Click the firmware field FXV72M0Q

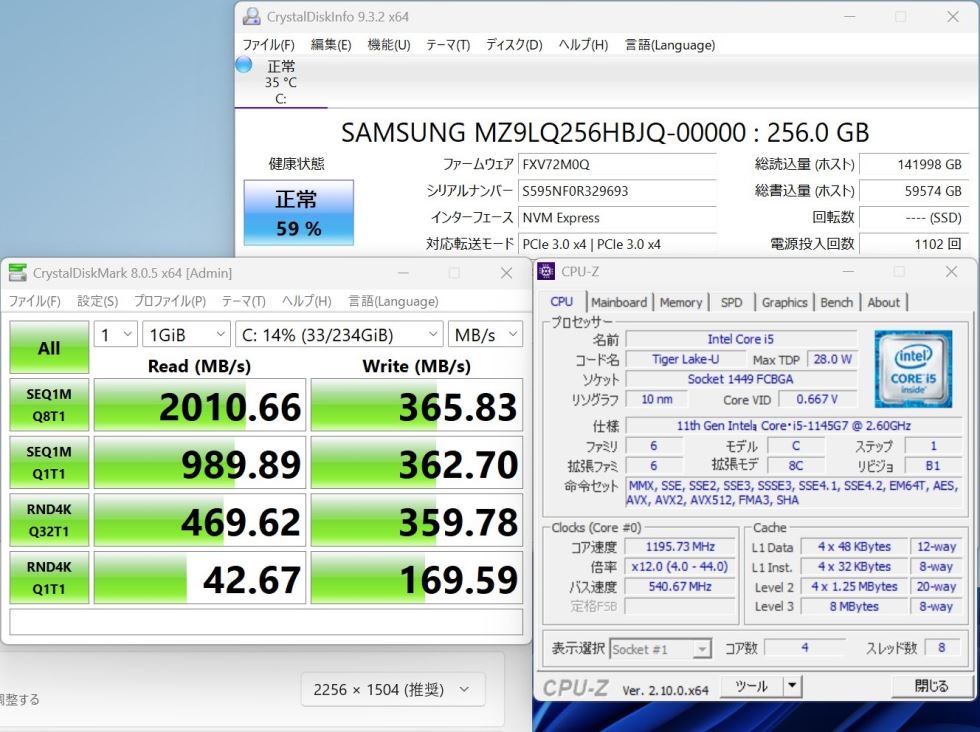click(617, 164)
